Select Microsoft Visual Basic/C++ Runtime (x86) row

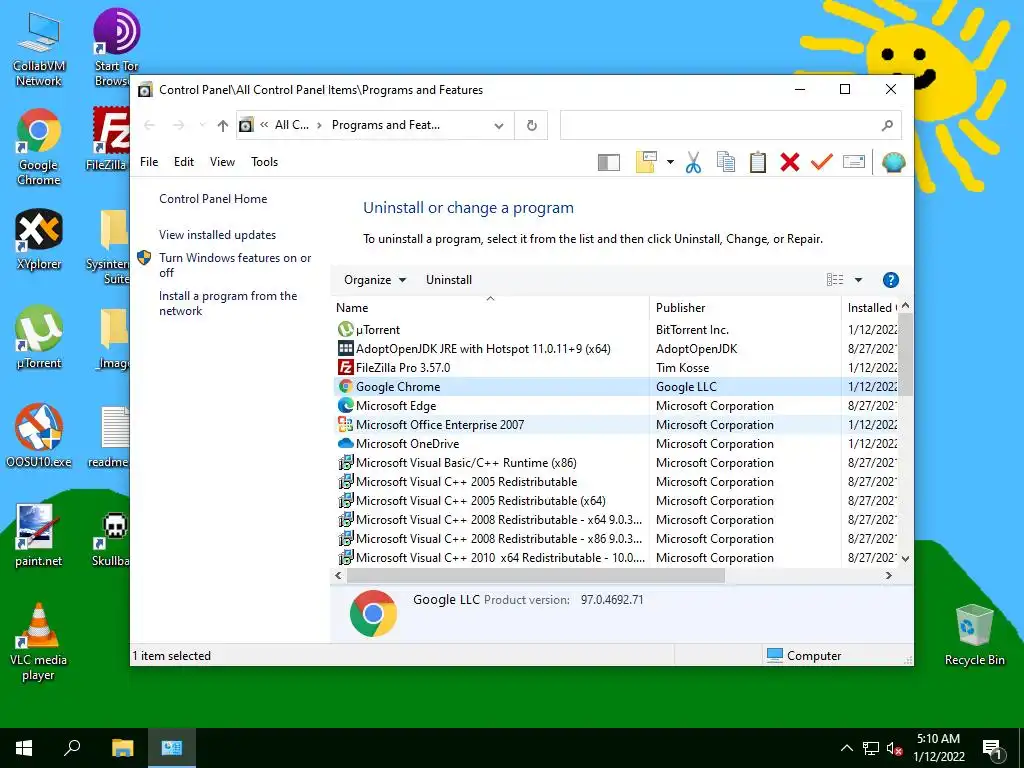pos(616,462)
